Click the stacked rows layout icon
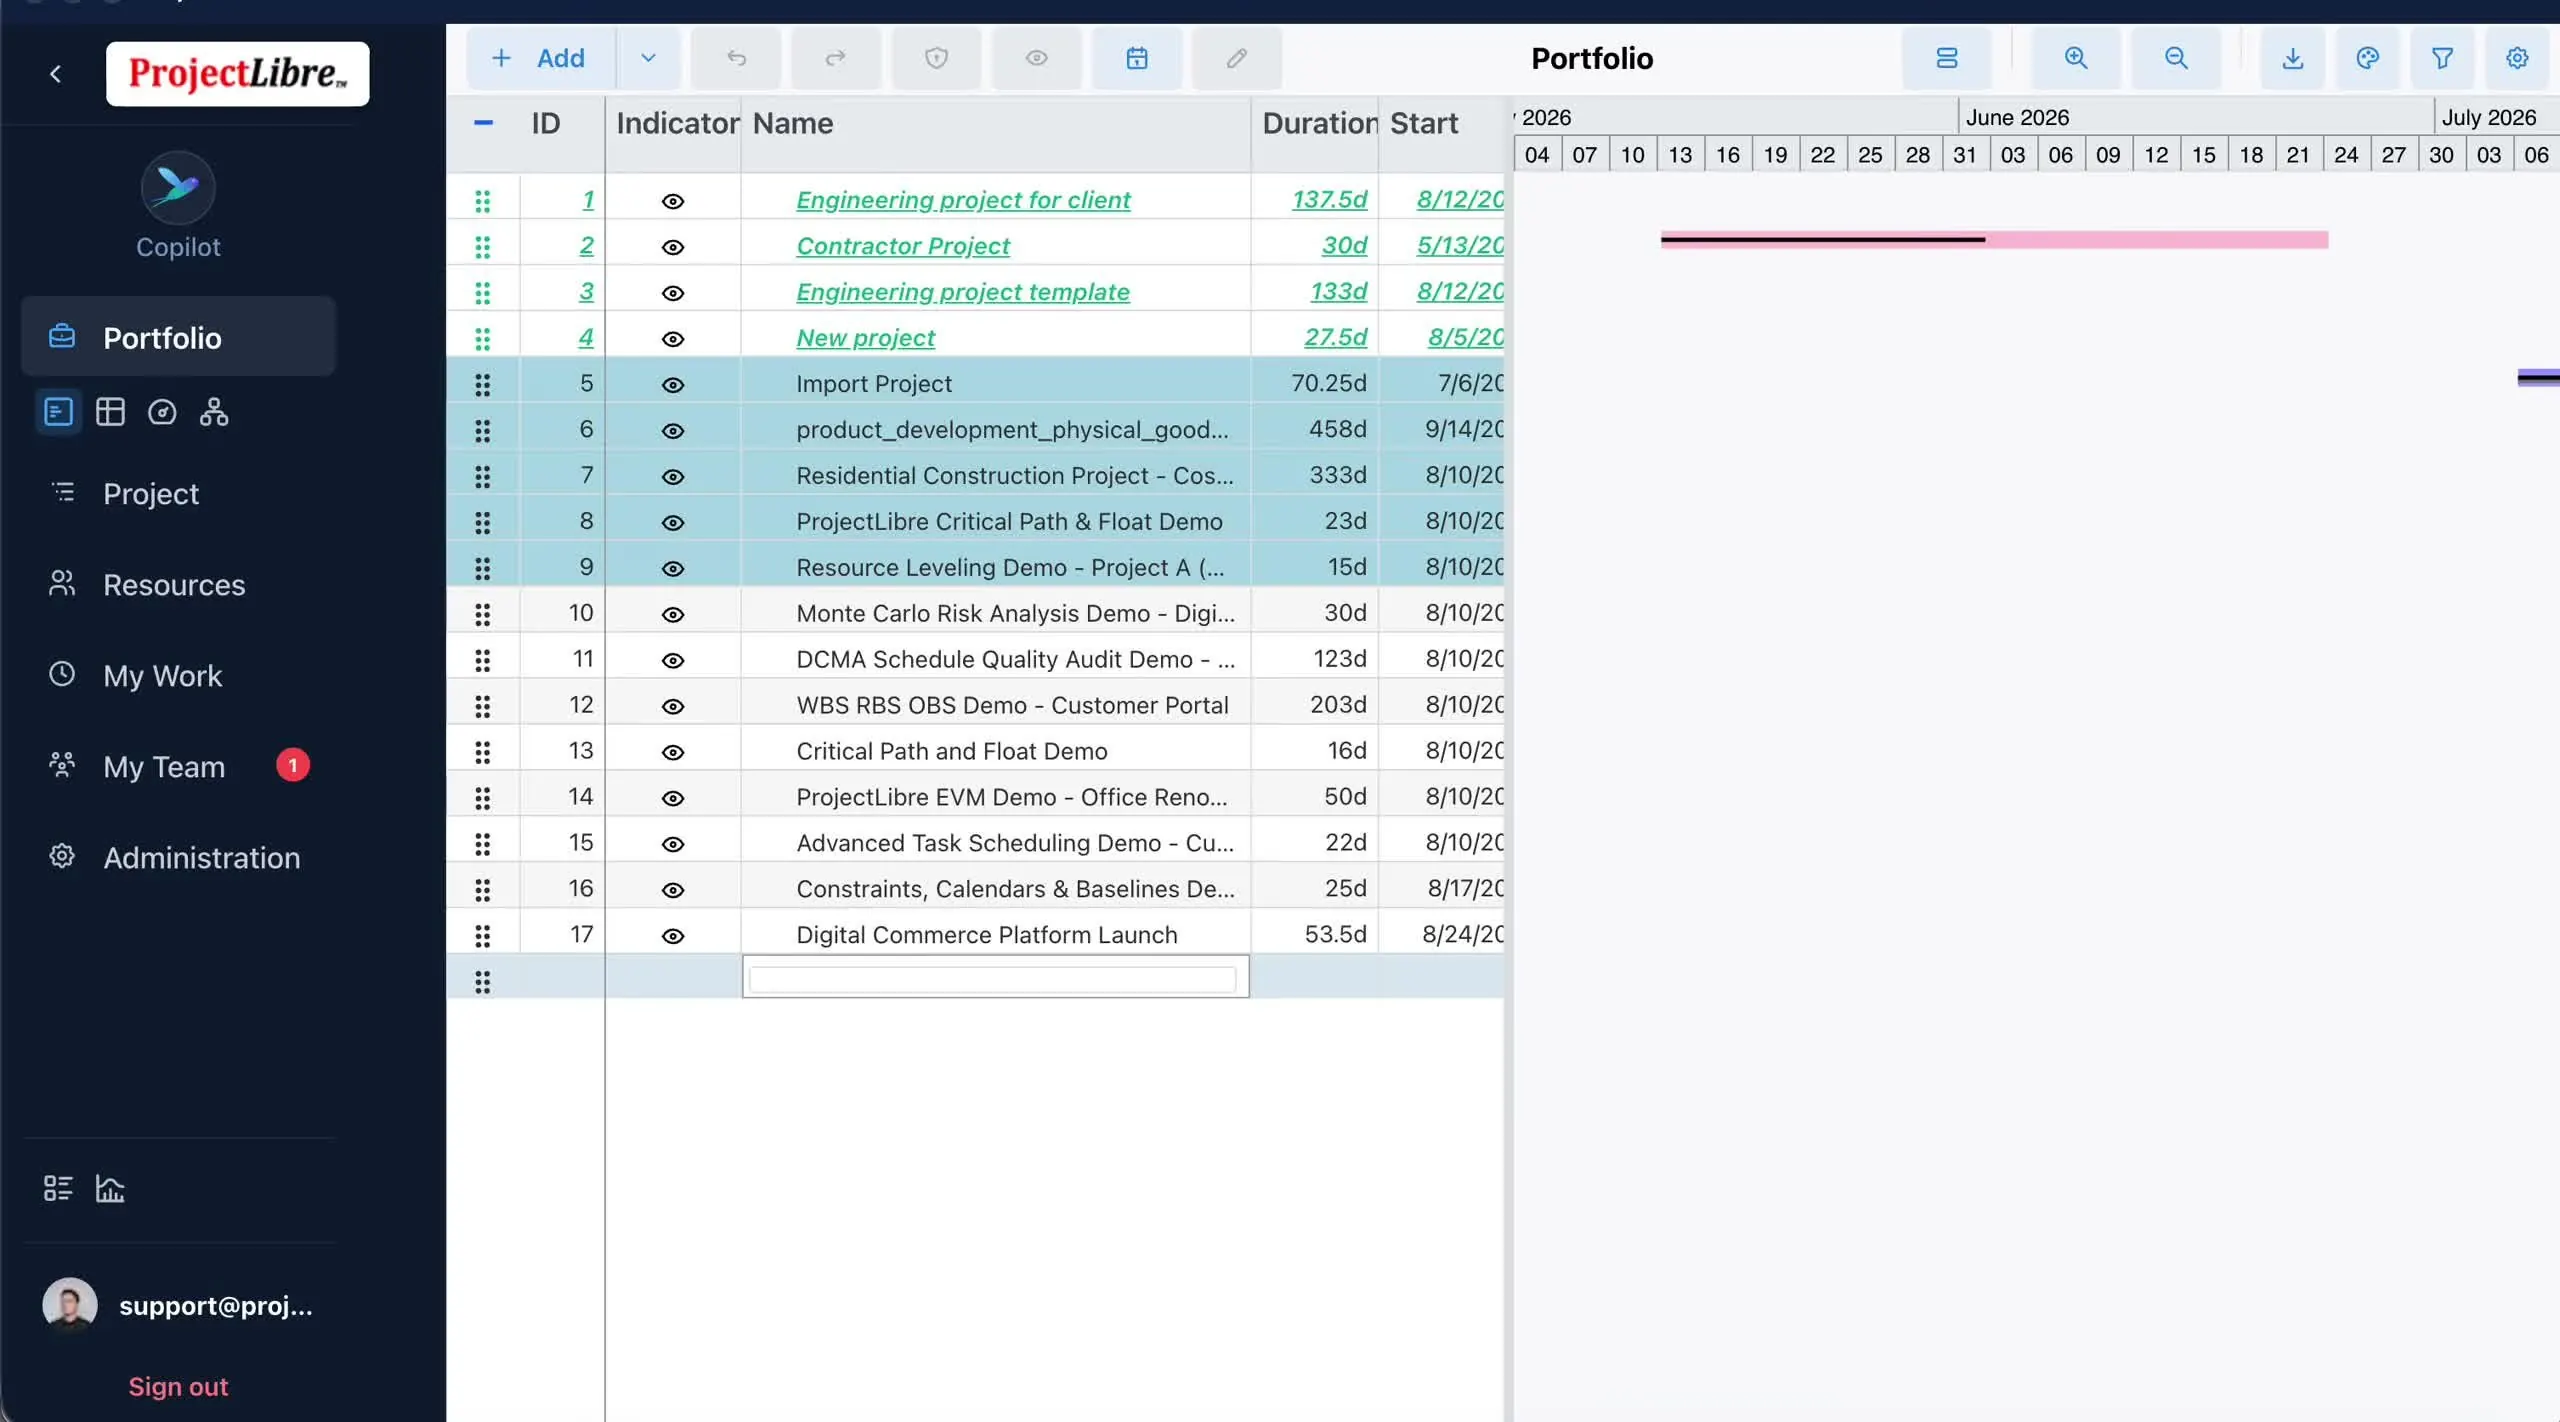This screenshot has width=2560, height=1422. coord(1946,58)
